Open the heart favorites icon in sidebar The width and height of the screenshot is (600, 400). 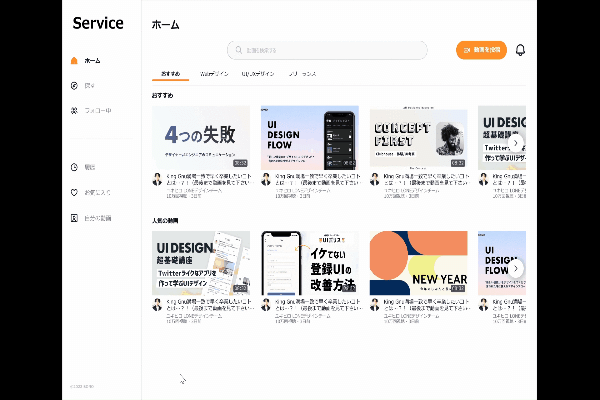(x=74, y=193)
